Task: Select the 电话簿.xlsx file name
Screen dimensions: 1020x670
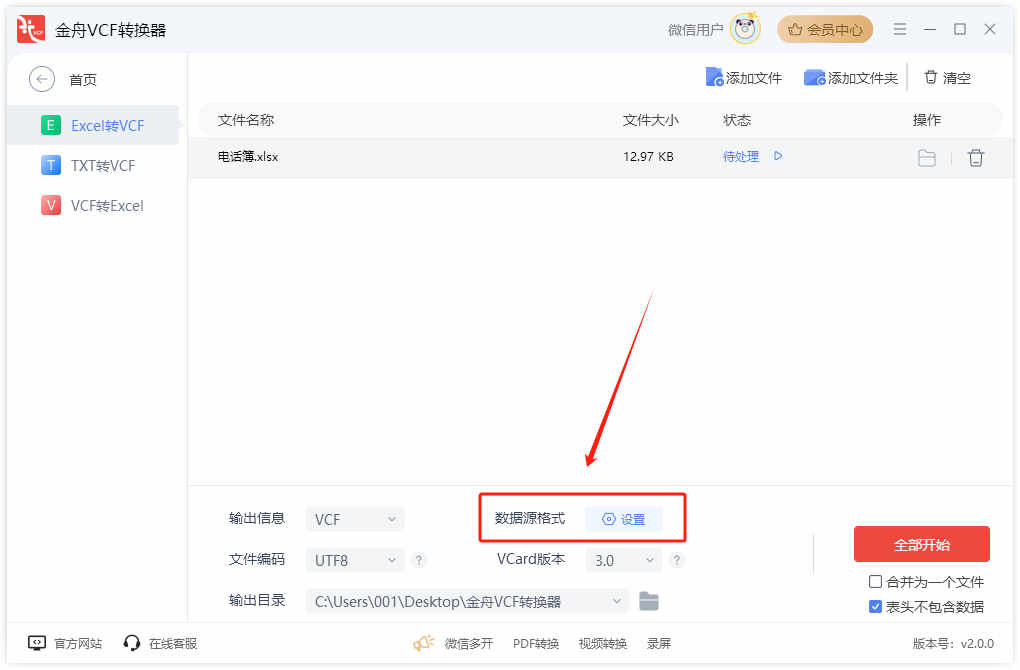Action: [x=248, y=157]
